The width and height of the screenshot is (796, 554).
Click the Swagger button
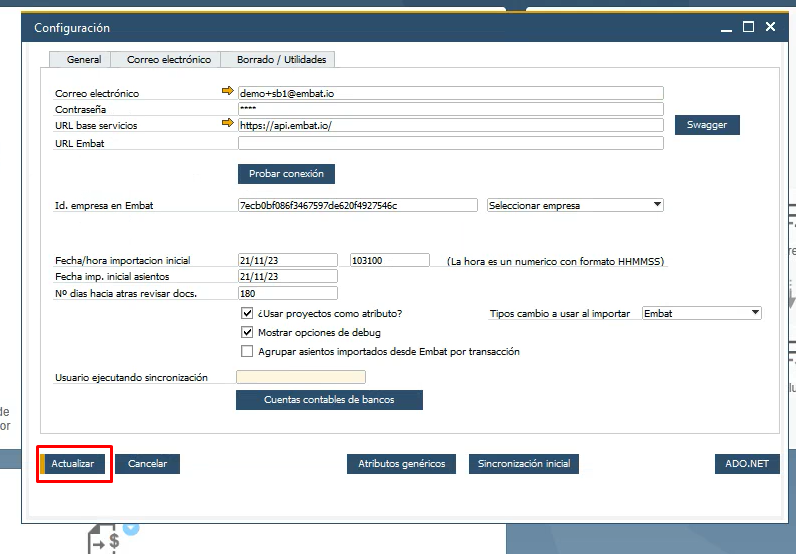point(713,125)
